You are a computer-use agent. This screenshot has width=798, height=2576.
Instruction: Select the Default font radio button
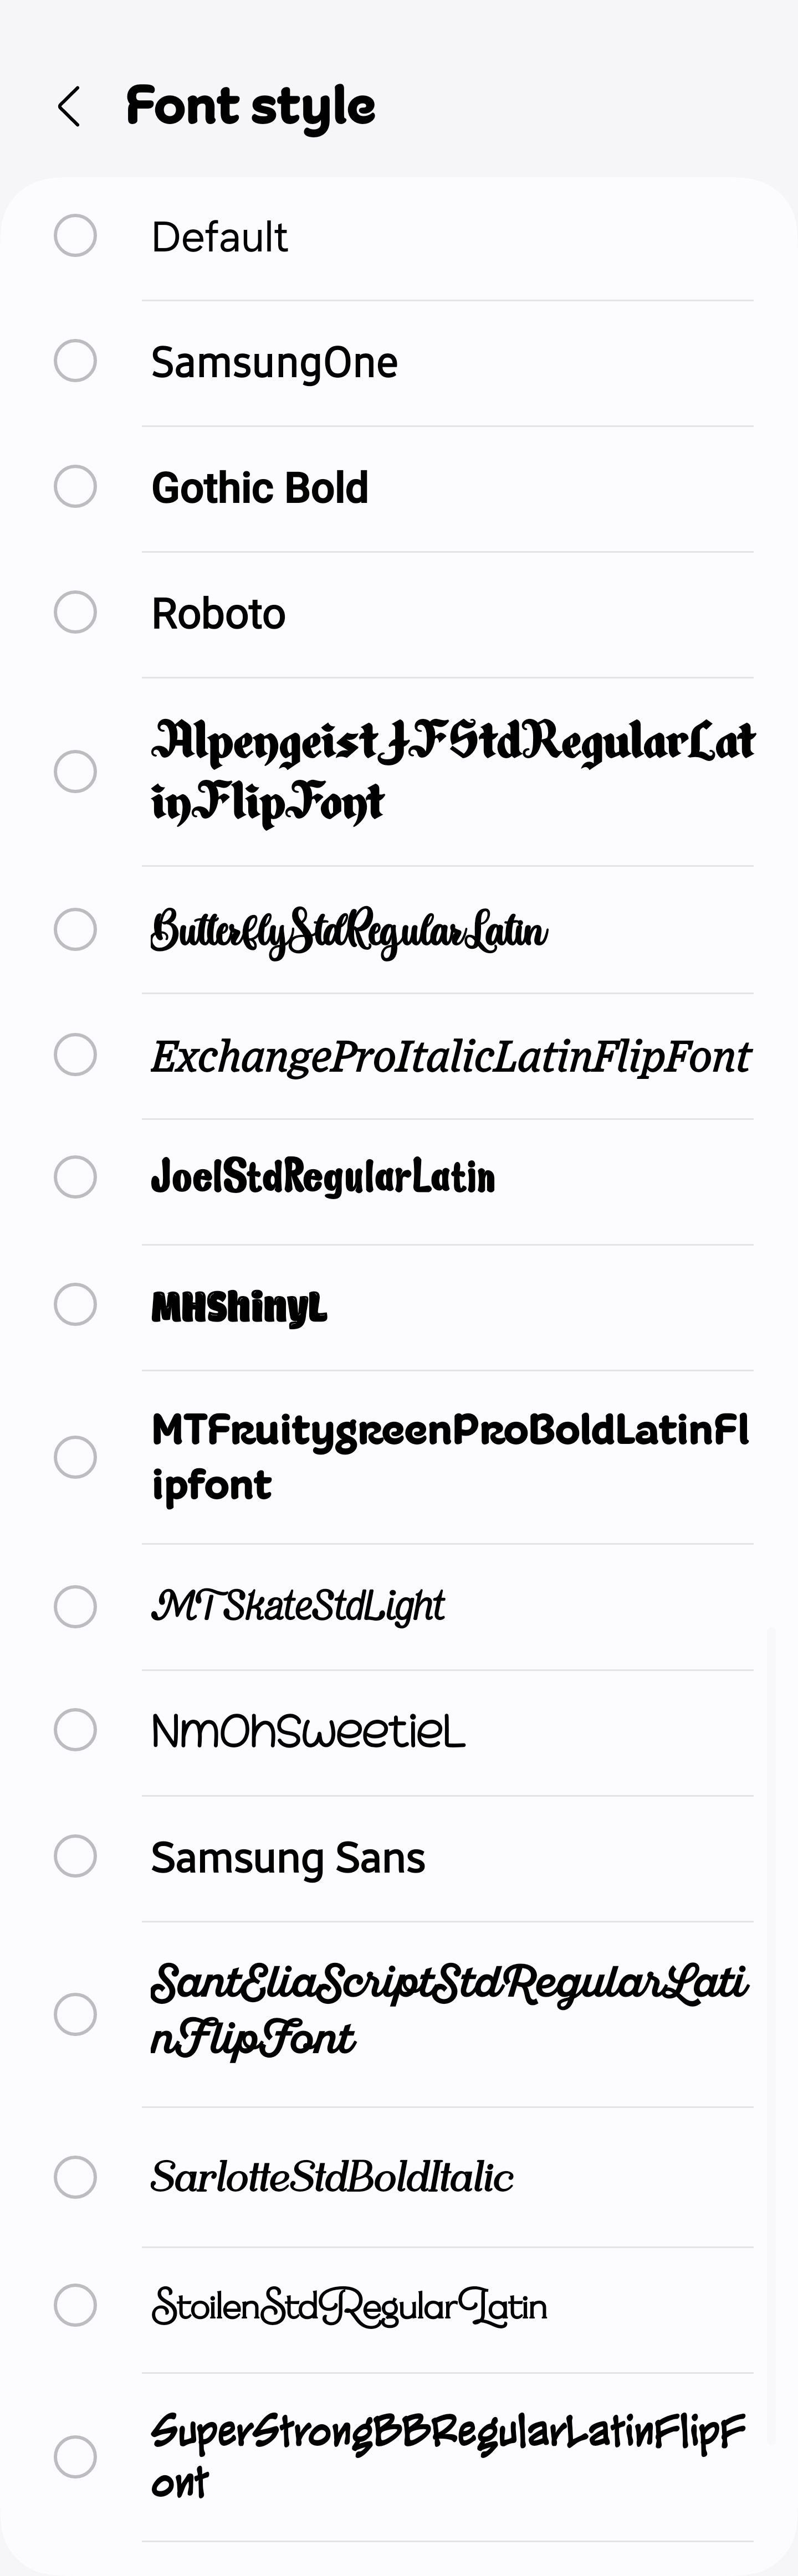click(75, 236)
